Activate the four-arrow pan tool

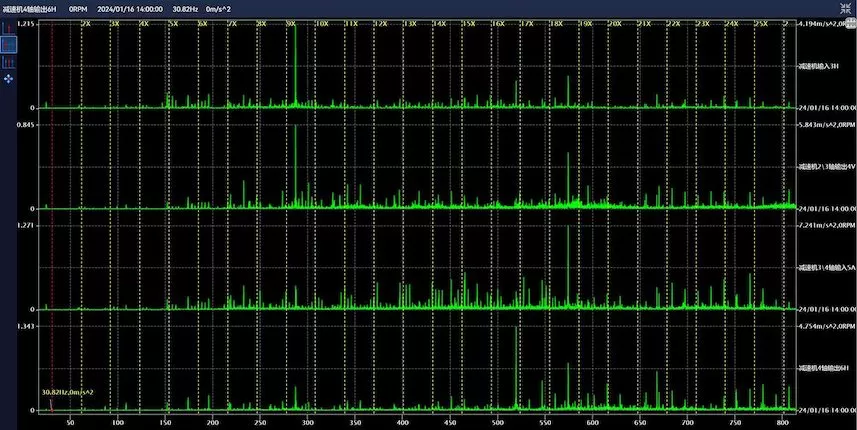tap(8, 78)
